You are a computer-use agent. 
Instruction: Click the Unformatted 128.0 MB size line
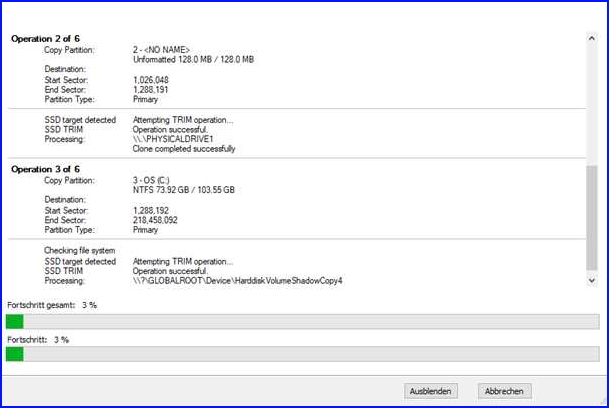192,58
